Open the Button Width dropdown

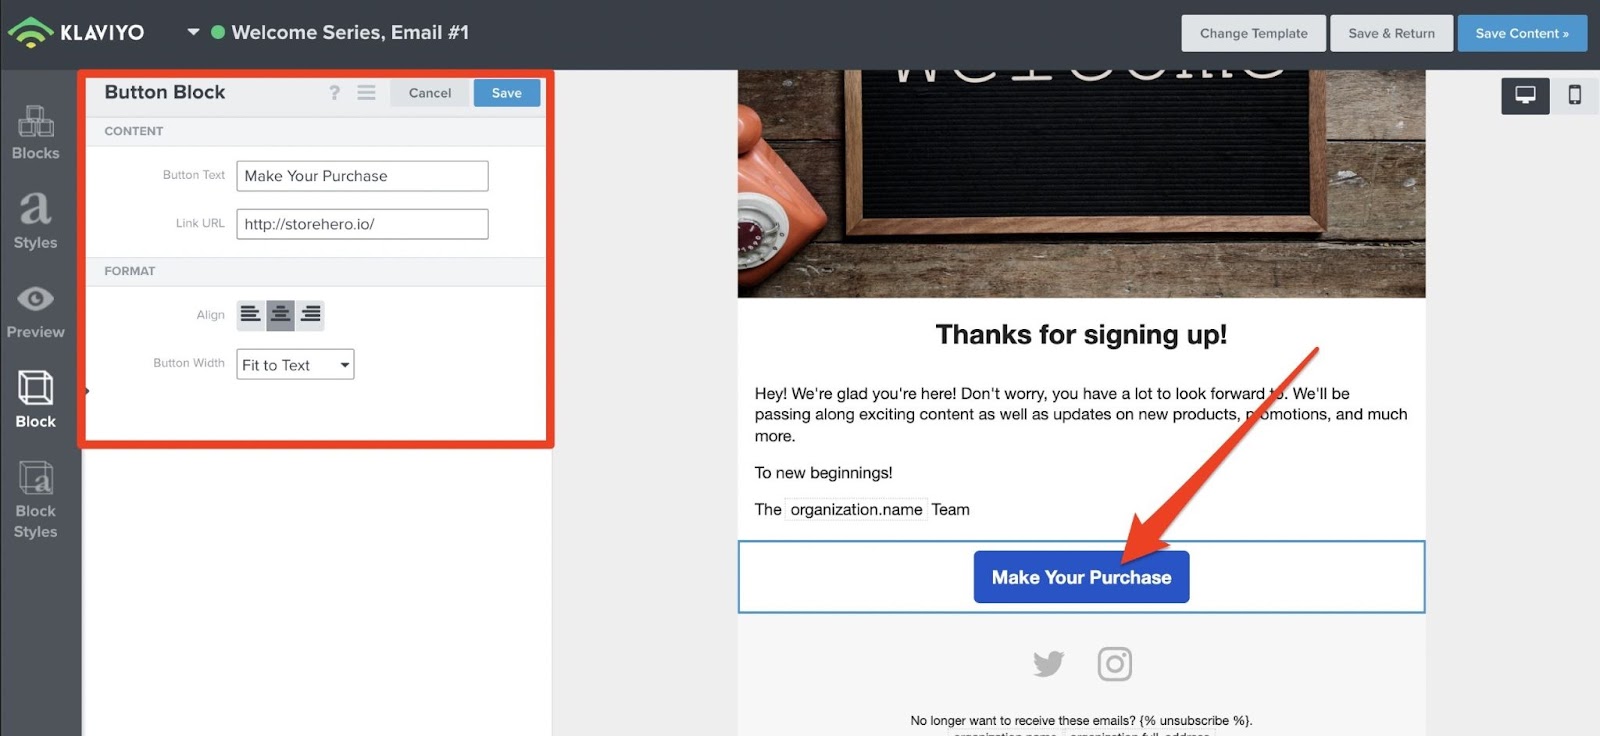coord(295,364)
